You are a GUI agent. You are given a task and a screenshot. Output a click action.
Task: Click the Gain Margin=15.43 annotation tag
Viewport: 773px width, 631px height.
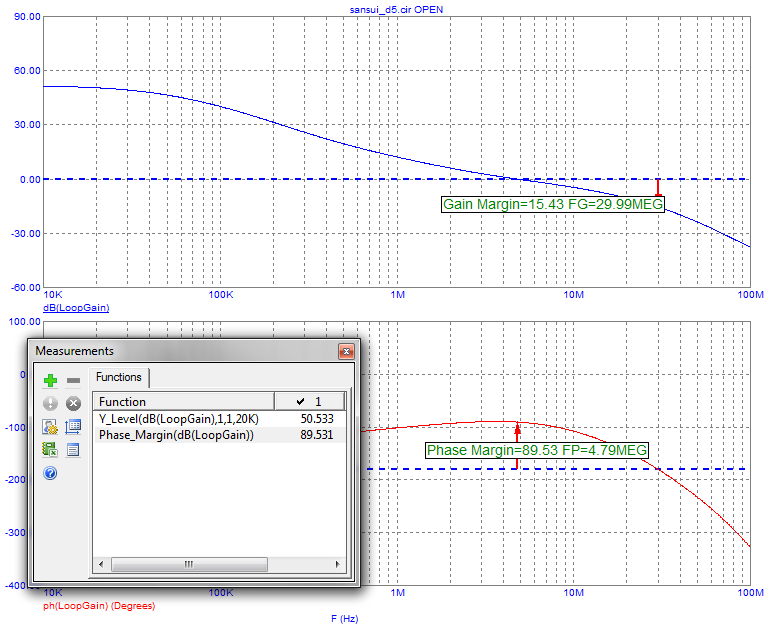coord(553,204)
